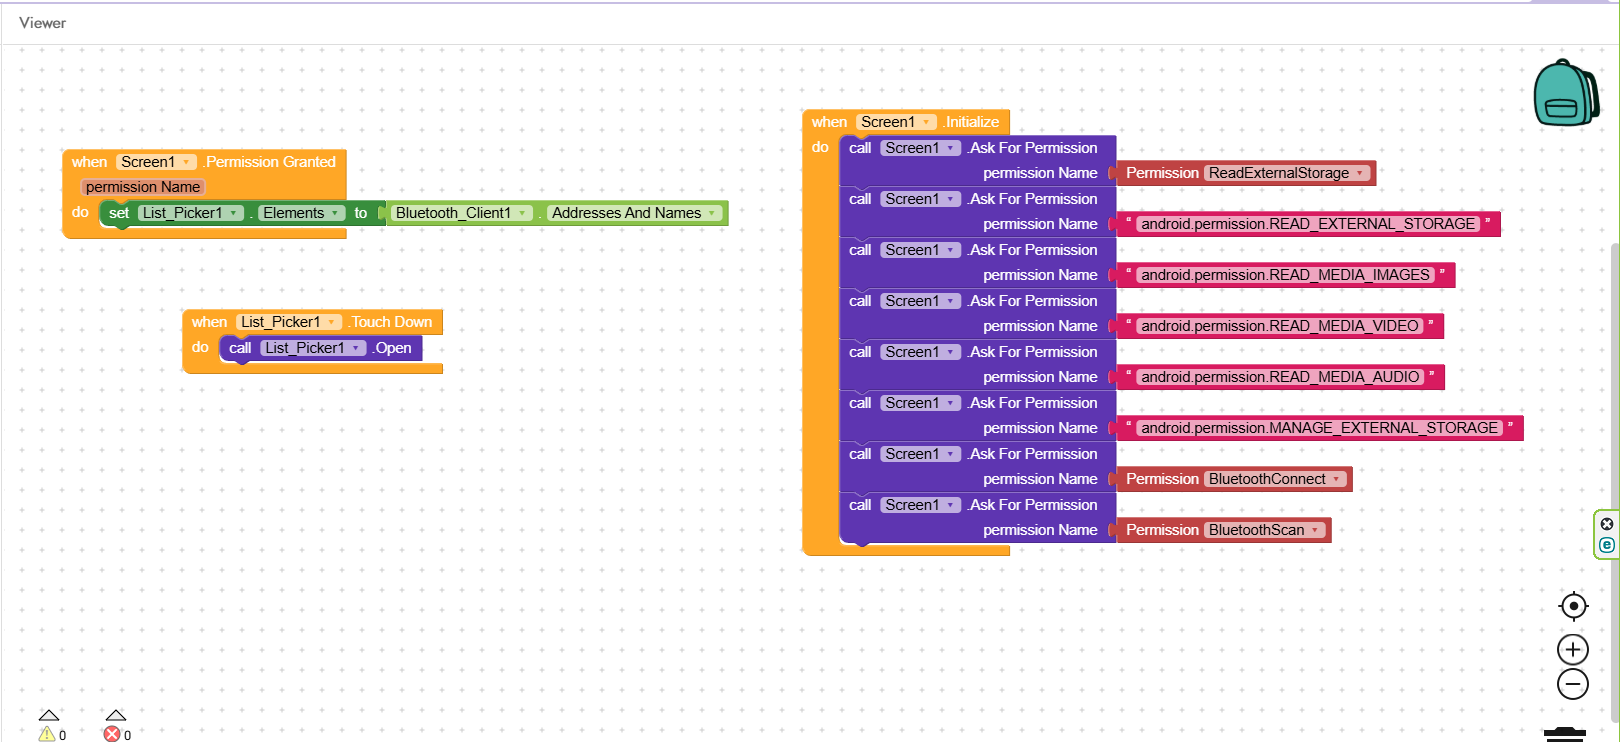Zoom in with the plus circle icon
1620x742 pixels.
coord(1573,650)
